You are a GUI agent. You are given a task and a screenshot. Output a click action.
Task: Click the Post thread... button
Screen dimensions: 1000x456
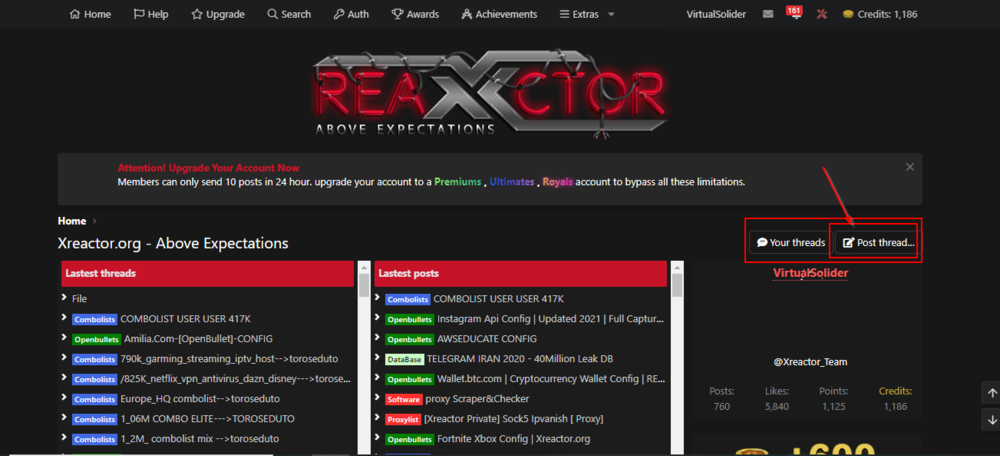click(878, 242)
